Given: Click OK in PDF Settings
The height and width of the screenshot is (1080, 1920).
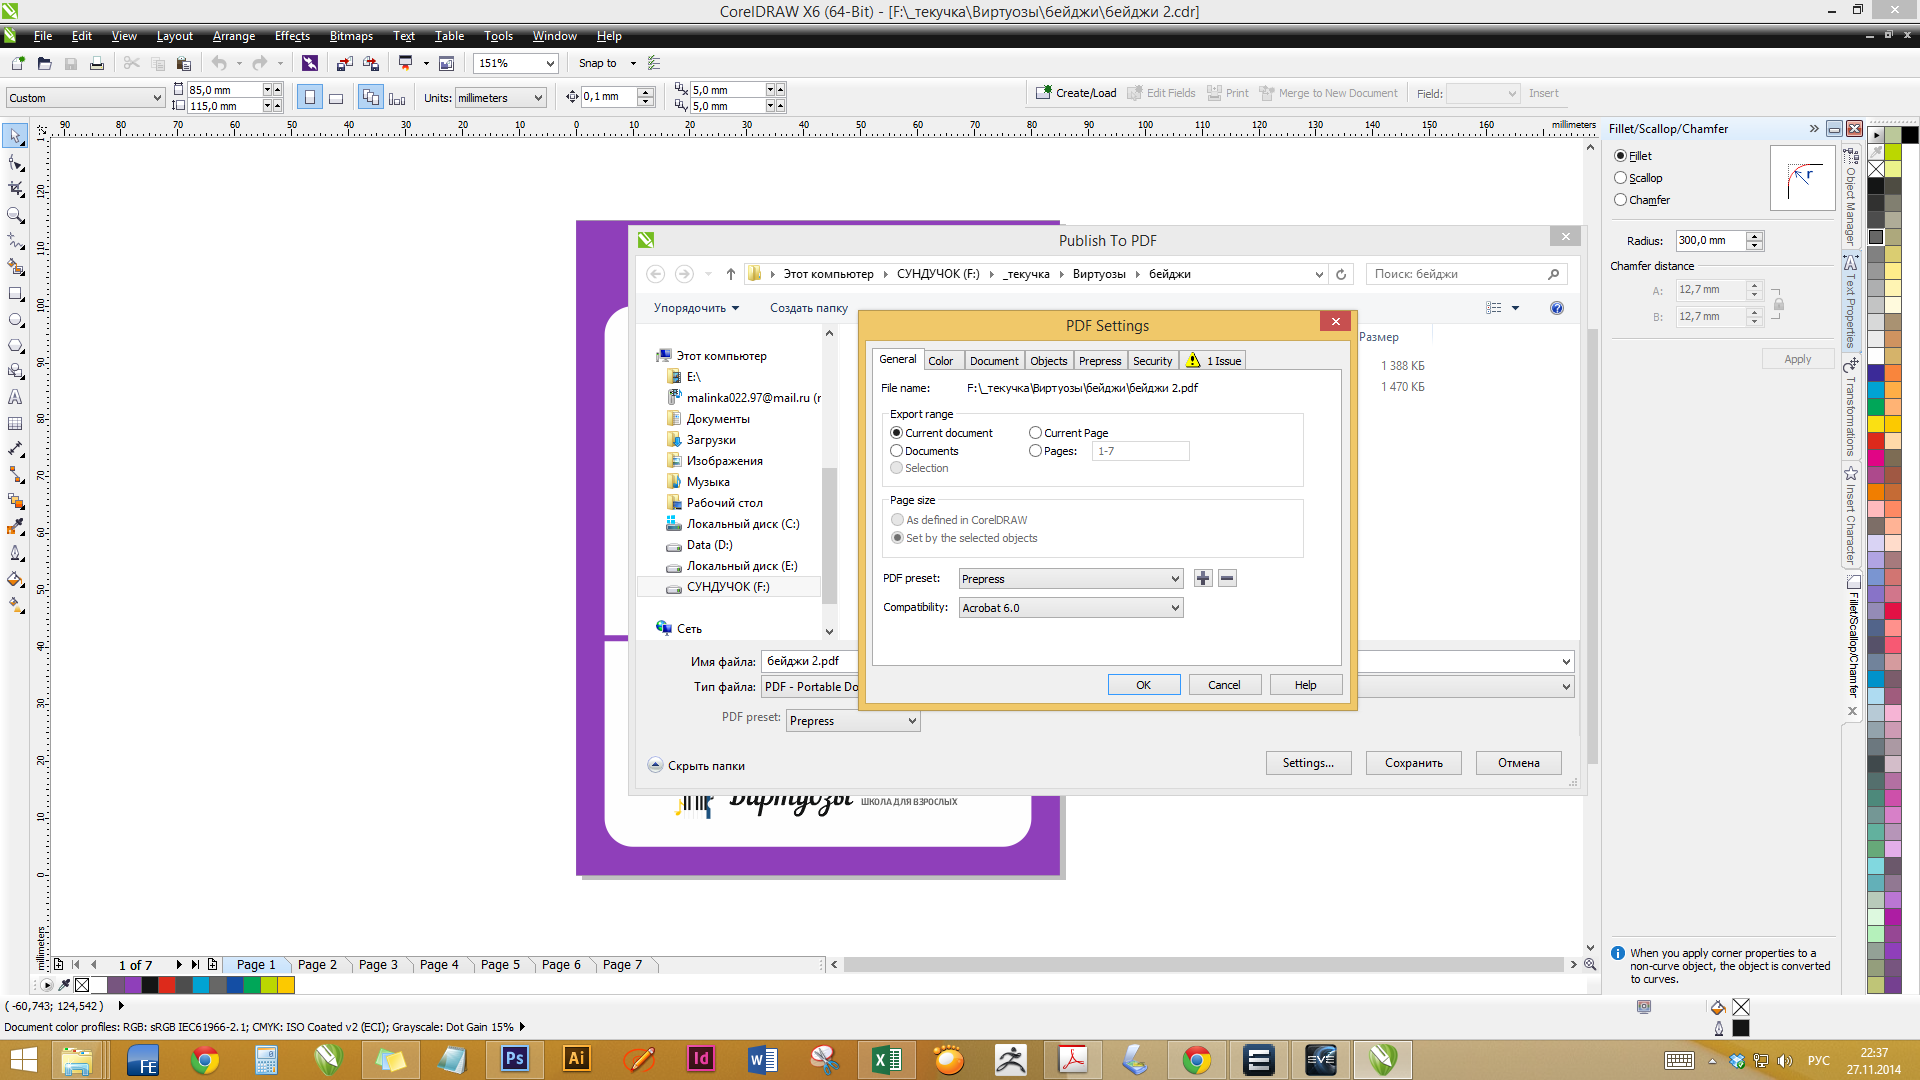Looking at the screenshot, I should [x=1144, y=685].
